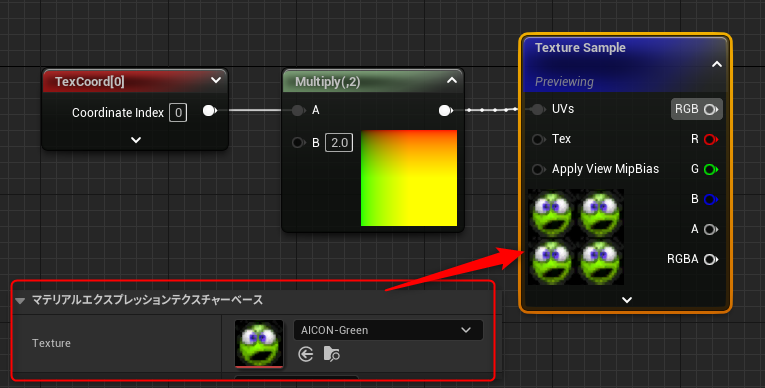Expand Texture Sample bottom chevron
Viewport: 765px width, 388px height.
(627, 300)
